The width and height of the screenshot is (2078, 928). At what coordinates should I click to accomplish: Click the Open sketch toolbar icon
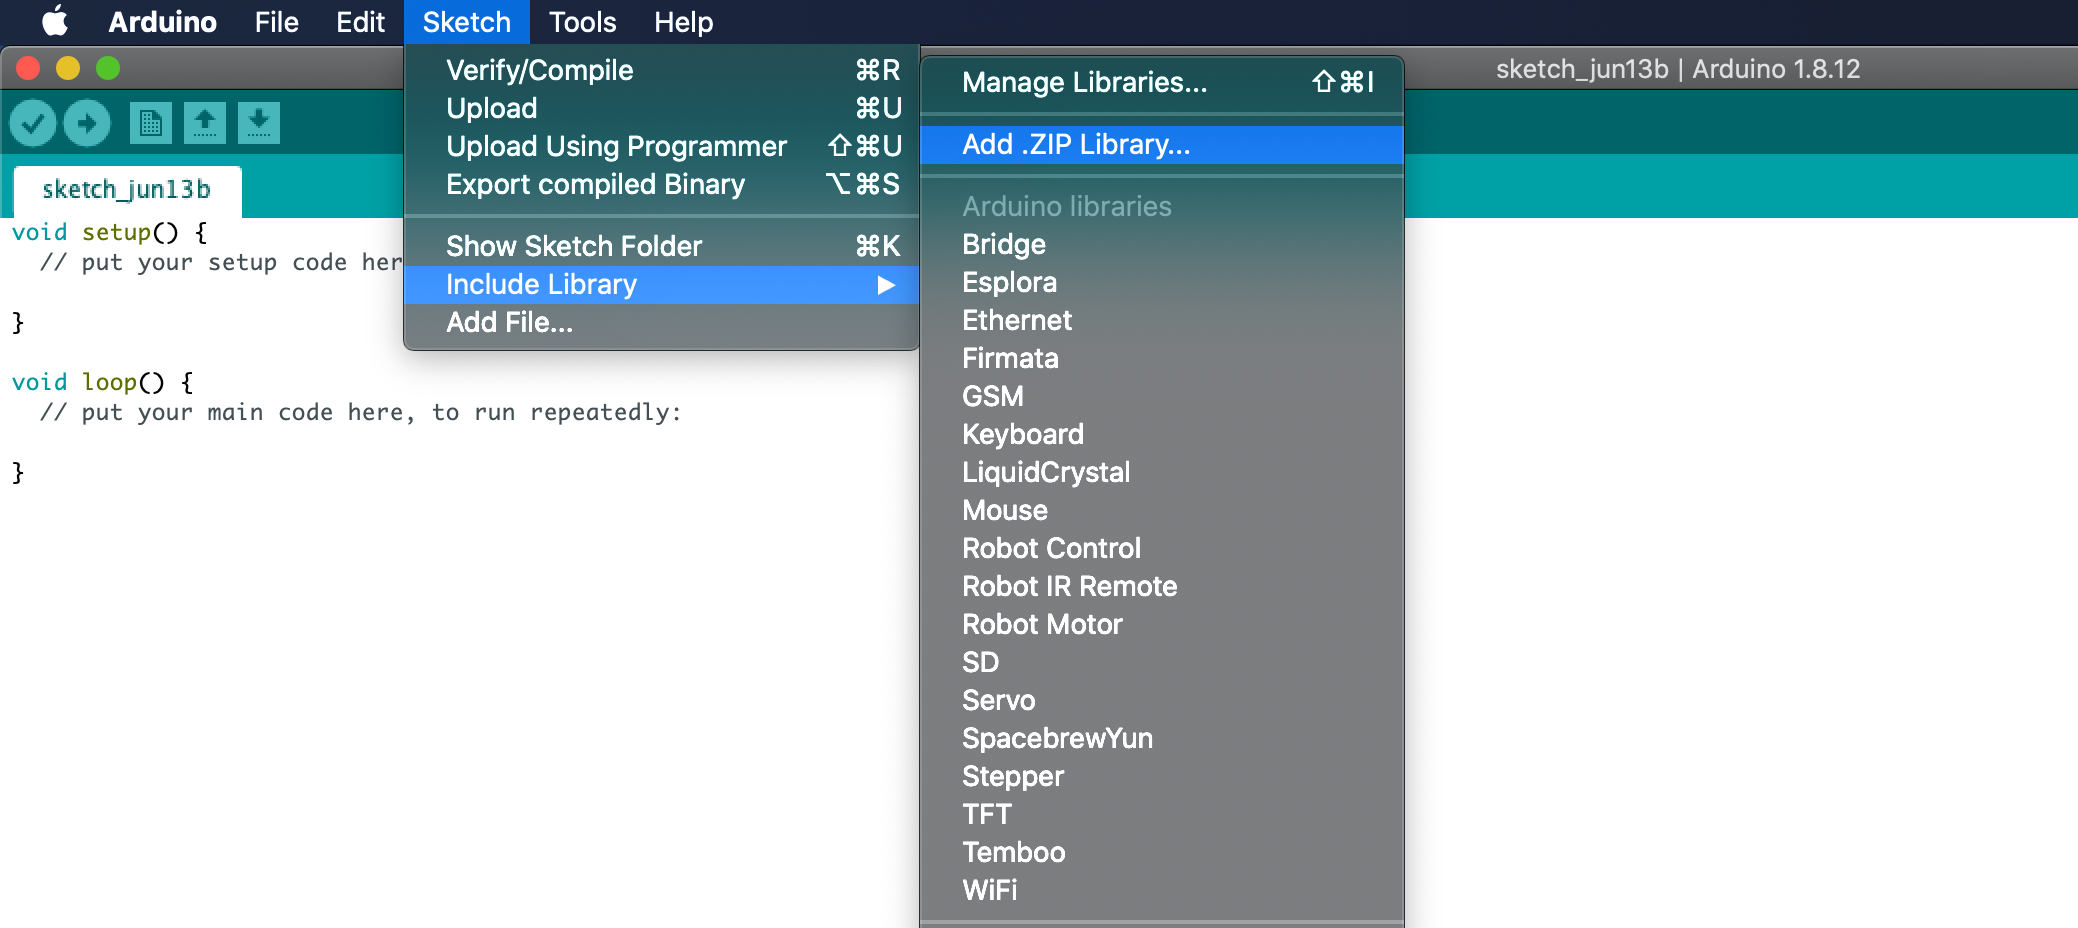click(x=206, y=122)
